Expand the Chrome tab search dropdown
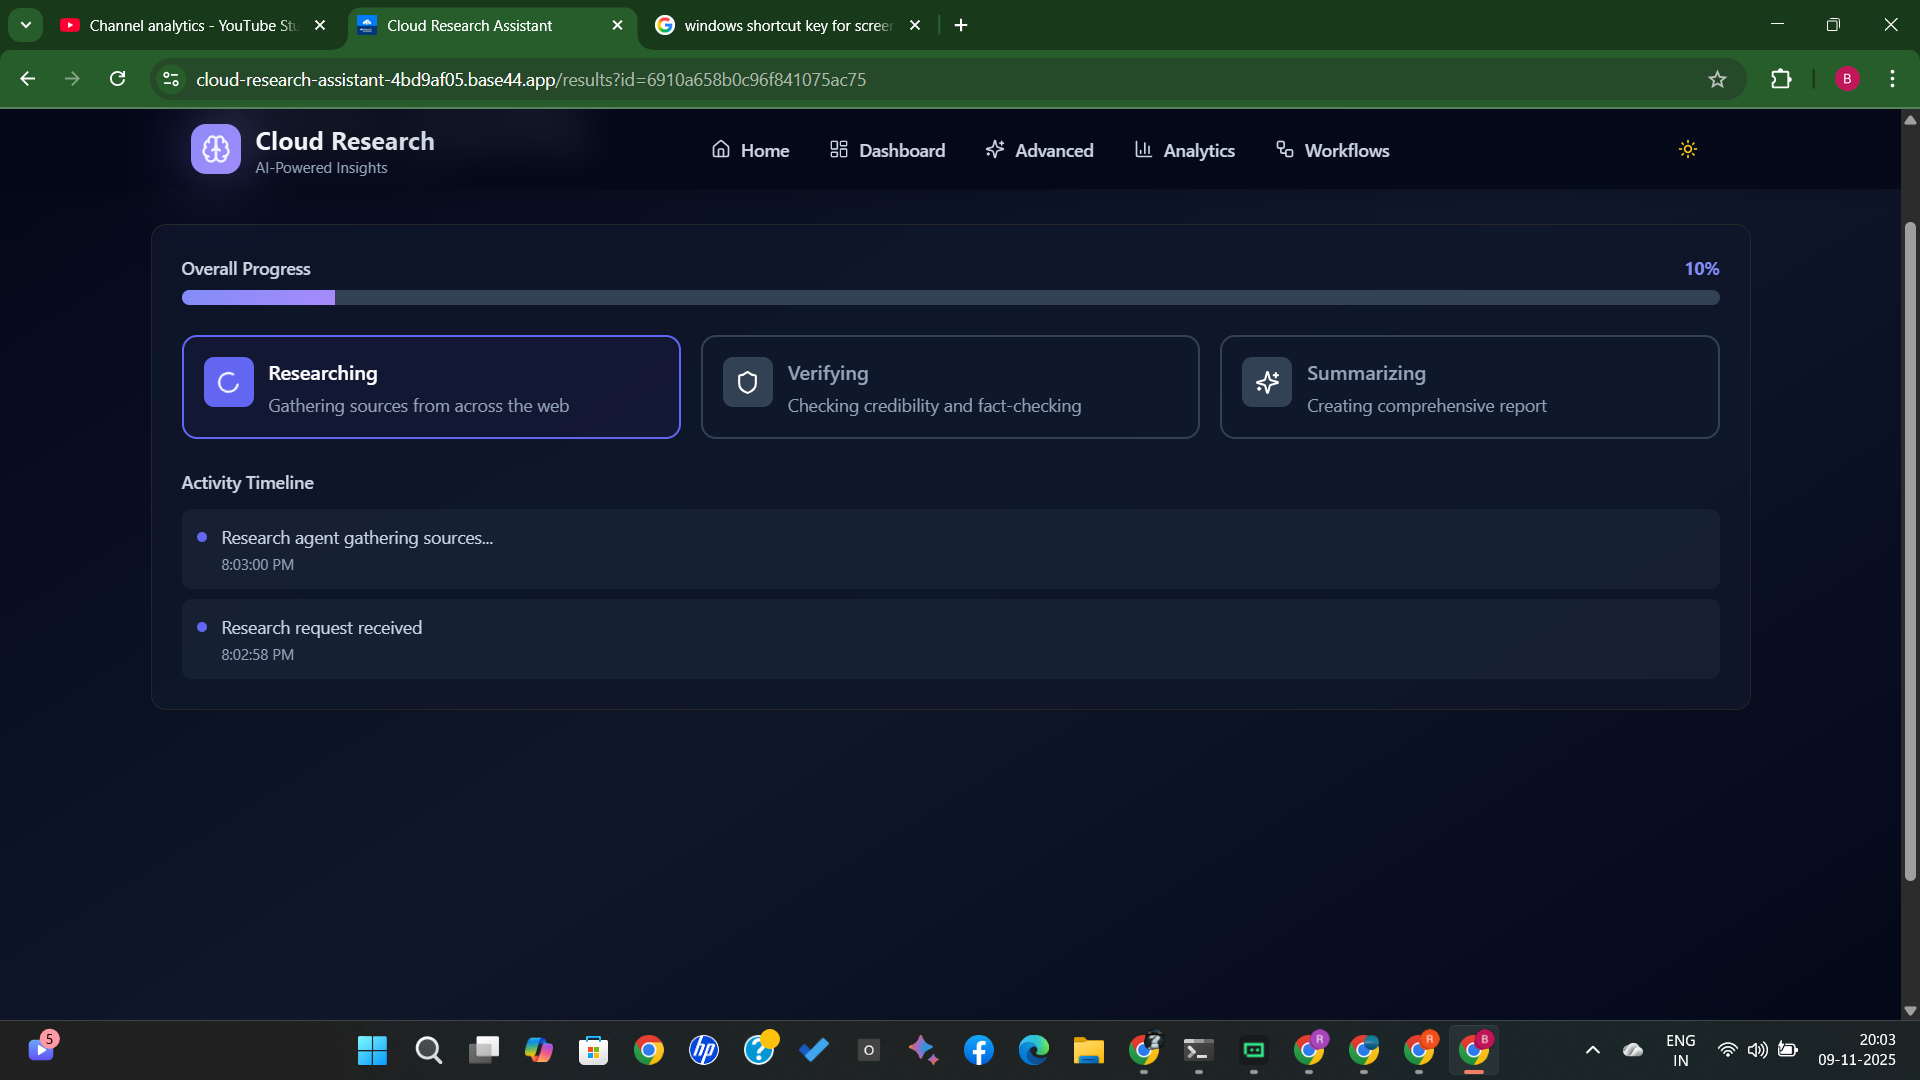 click(26, 25)
